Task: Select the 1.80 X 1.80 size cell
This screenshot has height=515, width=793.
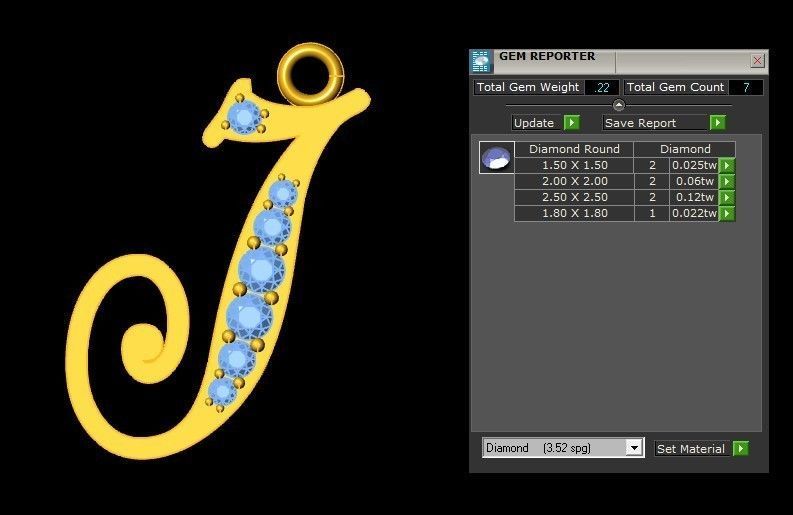Action: point(575,213)
